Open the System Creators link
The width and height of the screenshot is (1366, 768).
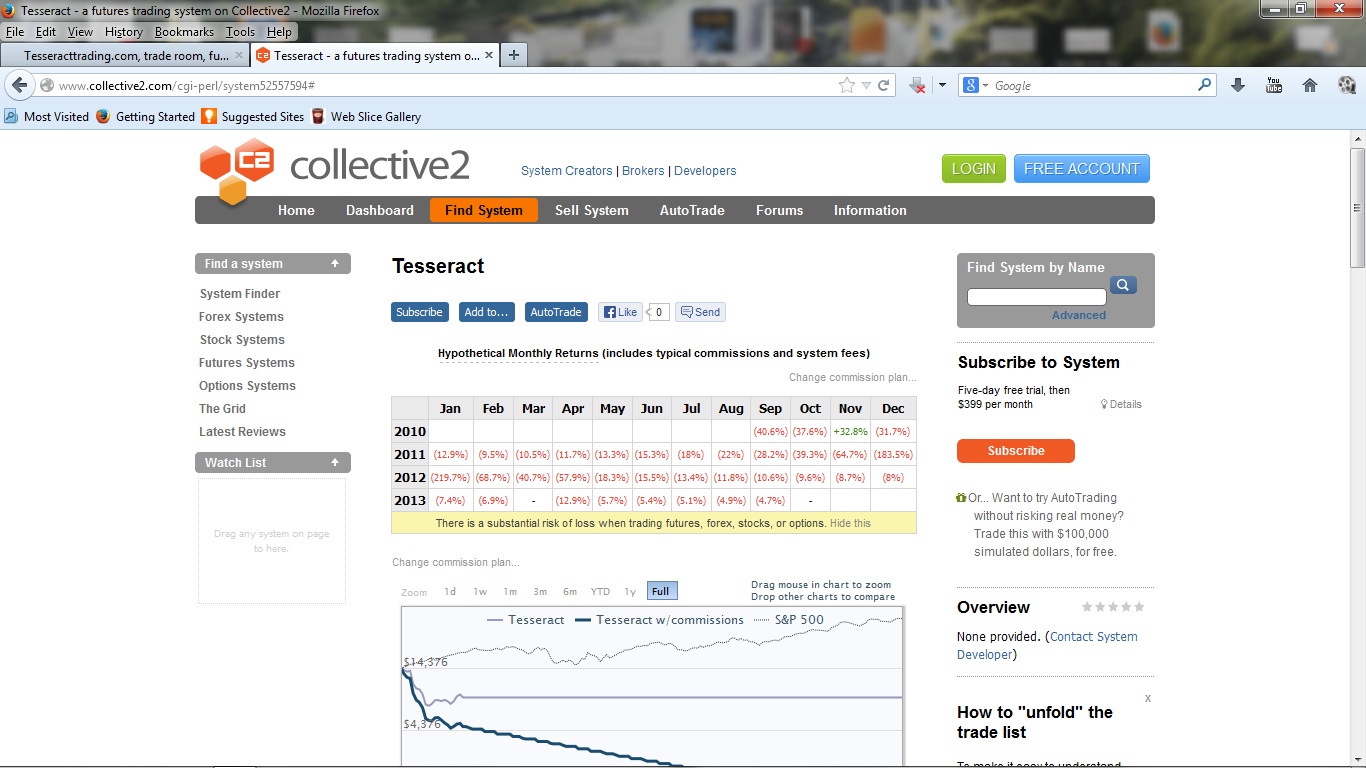[x=566, y=171]
